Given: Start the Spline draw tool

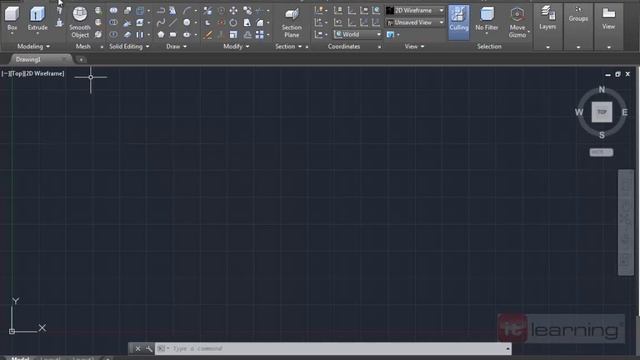Looking at the screenshot, I should (161, 22).
